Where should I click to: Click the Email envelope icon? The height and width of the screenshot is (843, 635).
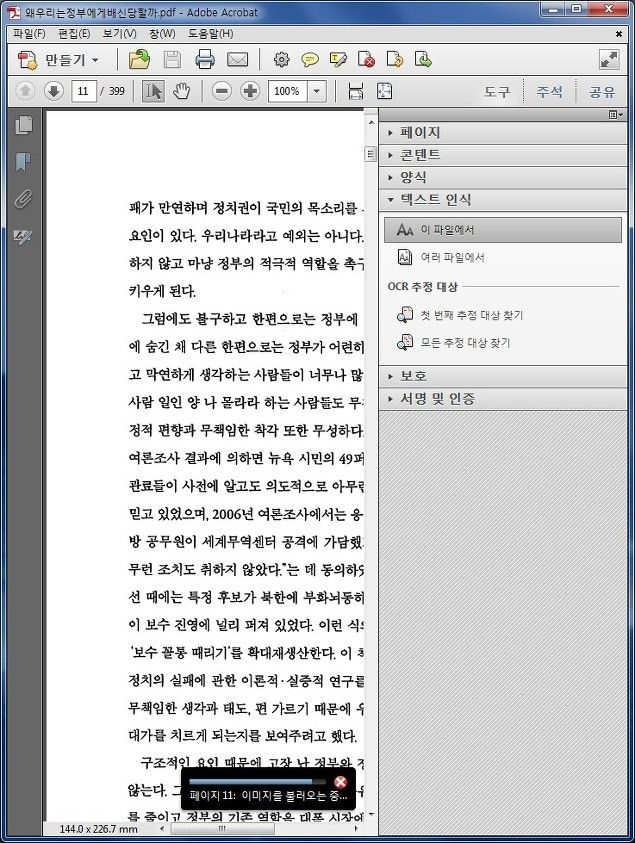tap(237, 60)
